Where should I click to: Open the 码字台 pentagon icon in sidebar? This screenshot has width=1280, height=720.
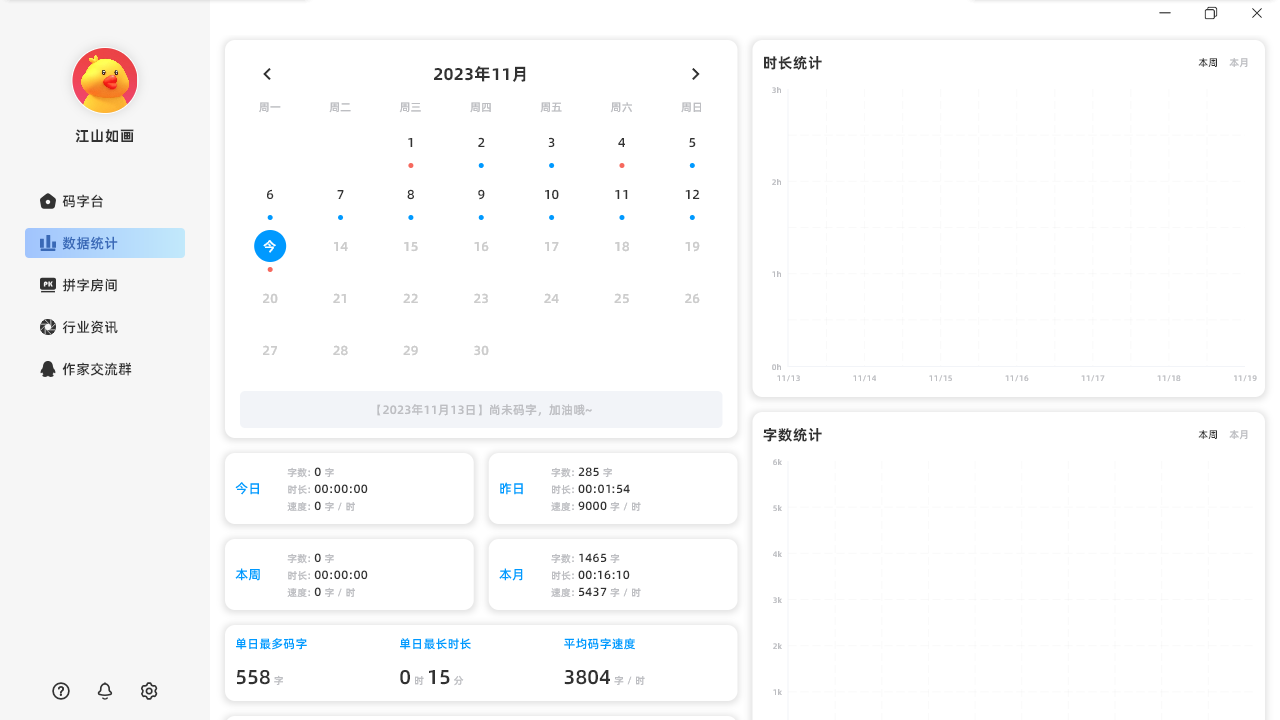coord(47,200)
